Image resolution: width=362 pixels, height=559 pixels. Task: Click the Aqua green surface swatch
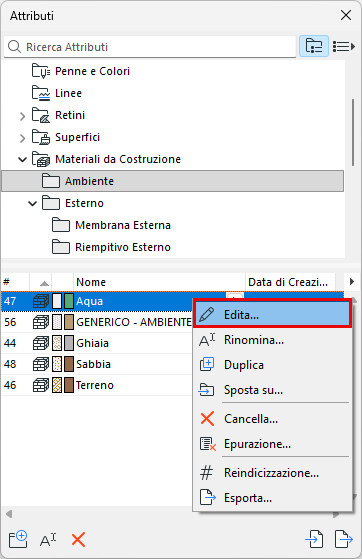pyautogui.click(x=69, y=301)
